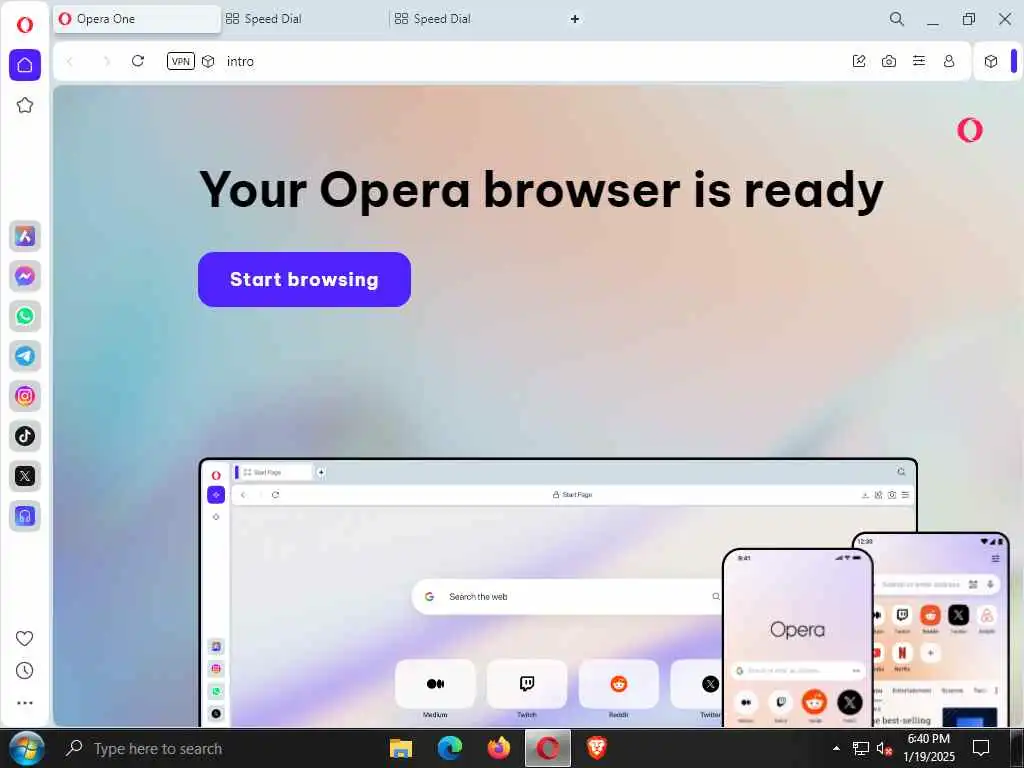This screenshot has height=768, width=1024.
Task: Open the profile account icon
Action: pyautogui.click(x=949, y=61)
